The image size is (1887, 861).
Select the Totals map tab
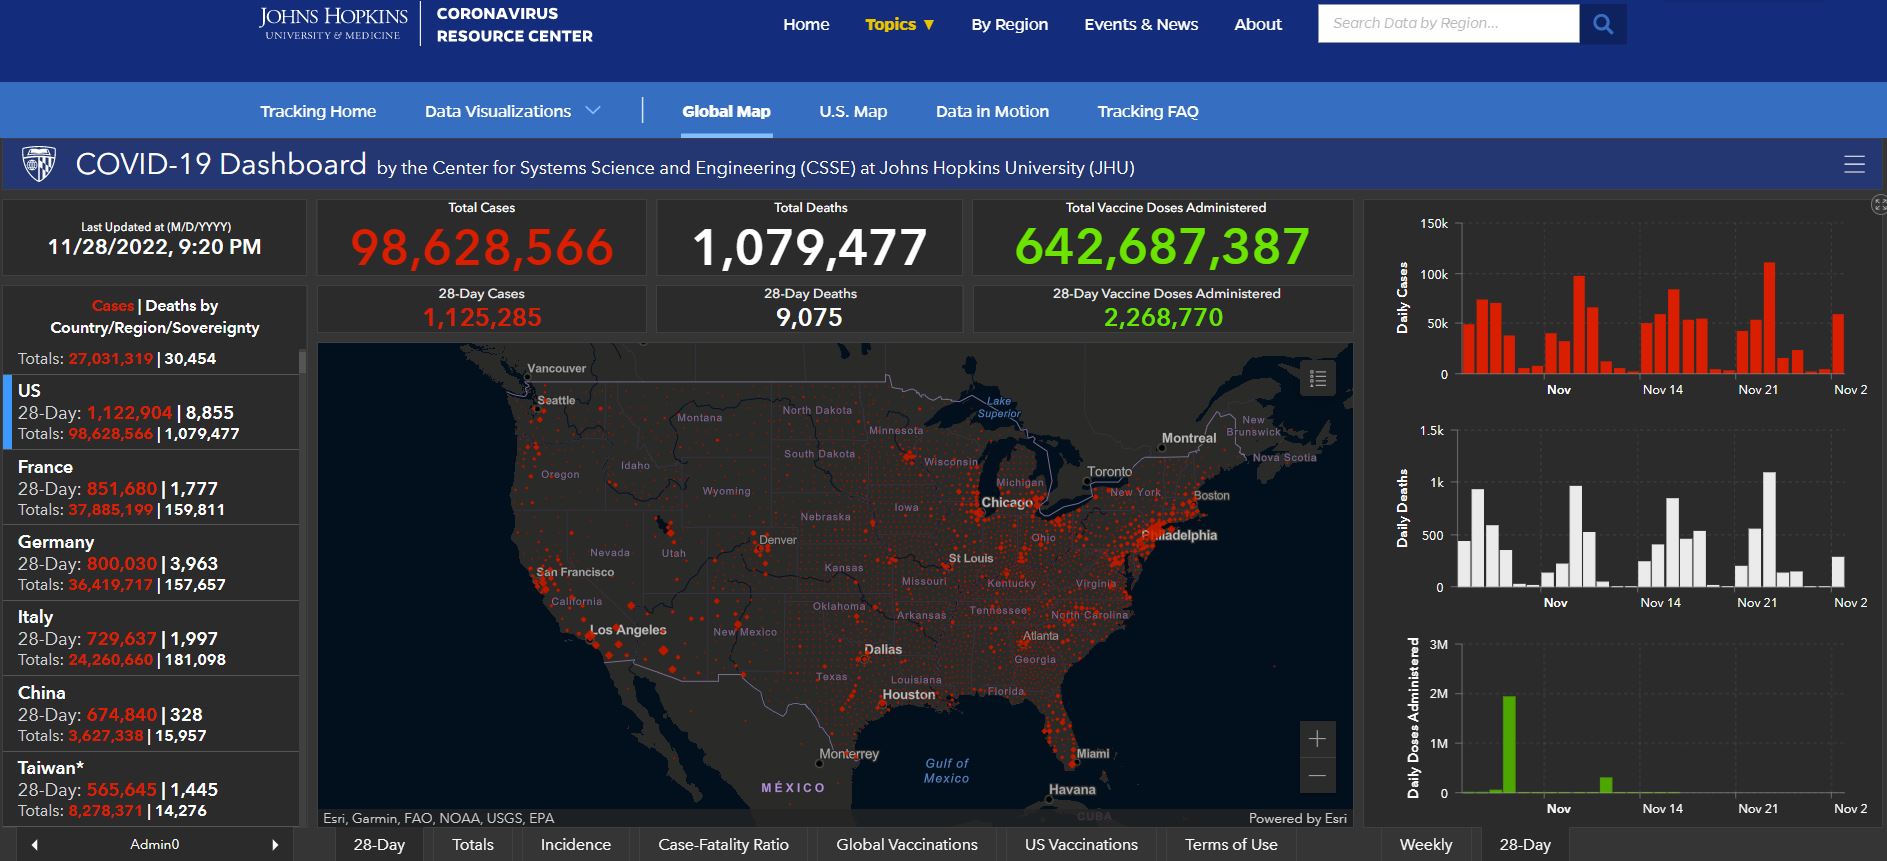tap(473, 845)
